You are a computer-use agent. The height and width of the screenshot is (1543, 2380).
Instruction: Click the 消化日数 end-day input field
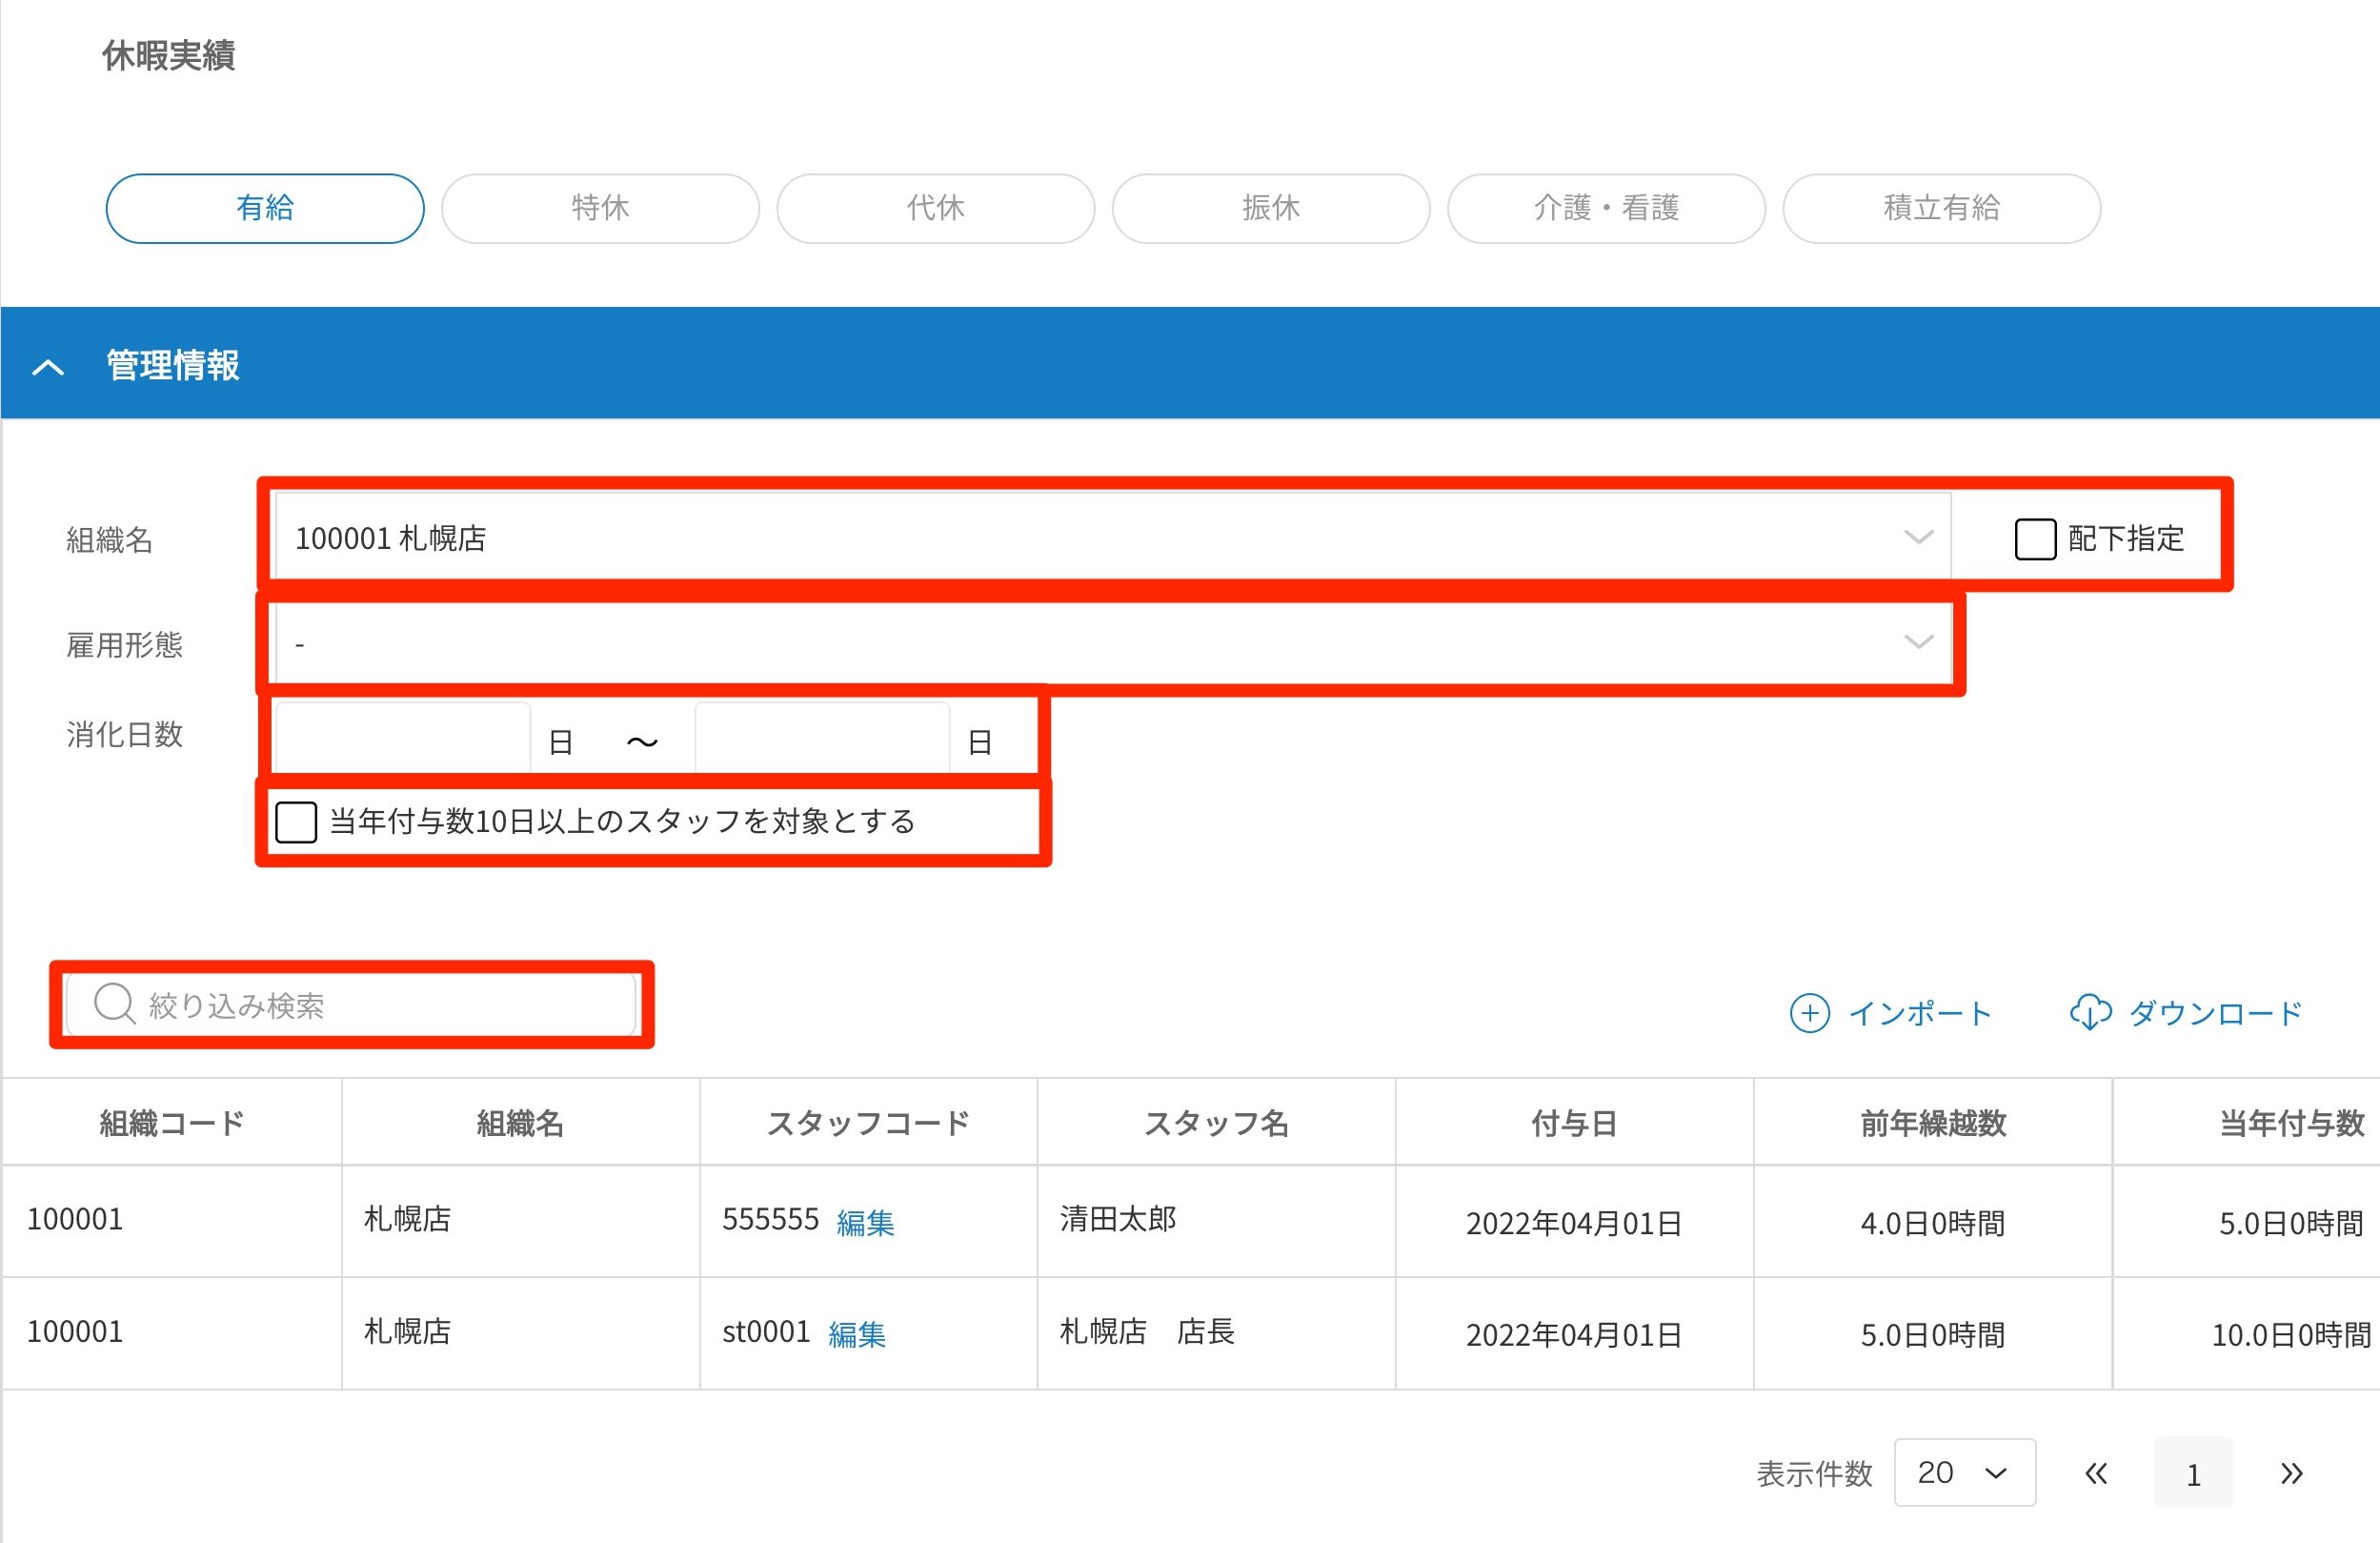(821, 738)
